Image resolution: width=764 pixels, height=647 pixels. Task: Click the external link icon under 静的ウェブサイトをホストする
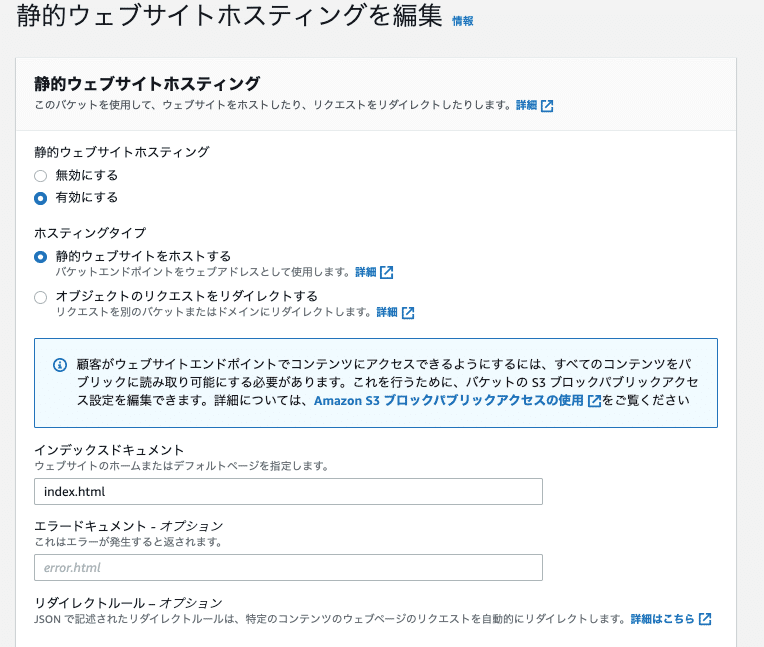386,272
